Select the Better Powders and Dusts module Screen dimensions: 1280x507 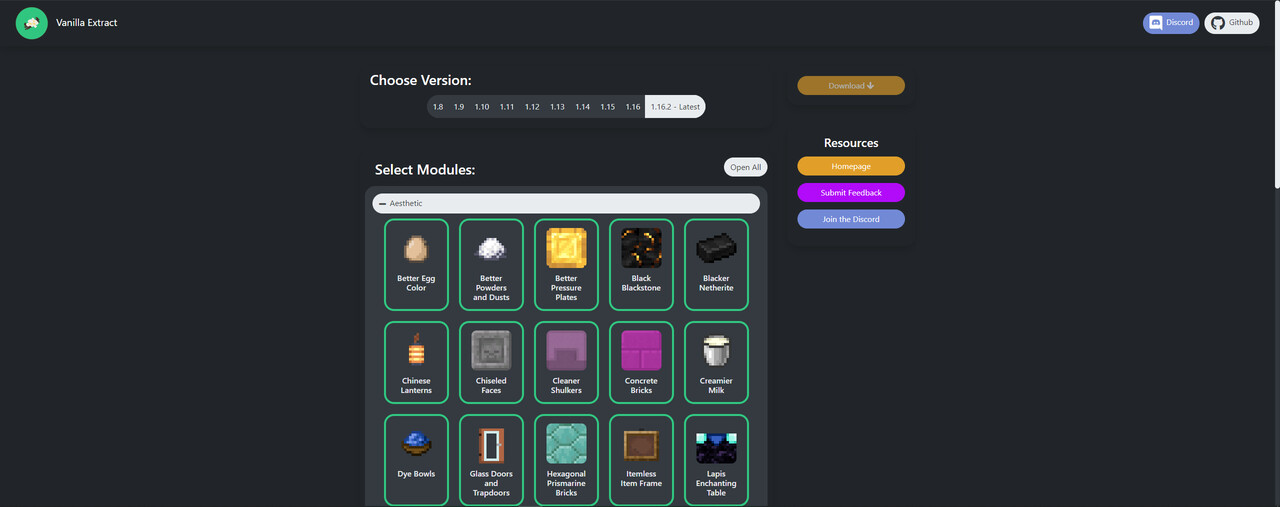pos(491,265)
